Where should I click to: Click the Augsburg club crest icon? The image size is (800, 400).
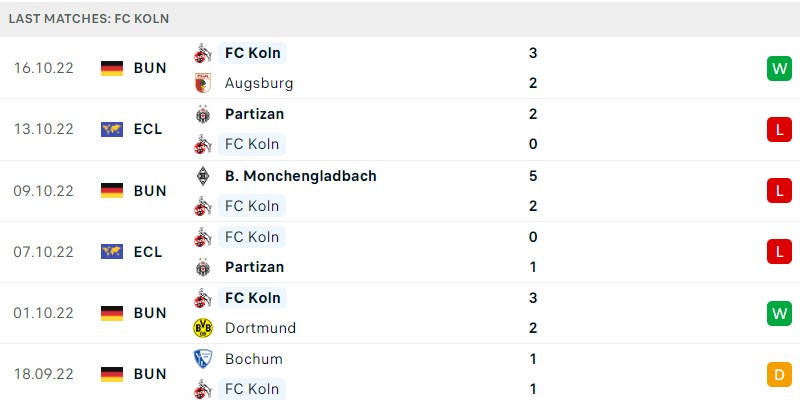203,83
